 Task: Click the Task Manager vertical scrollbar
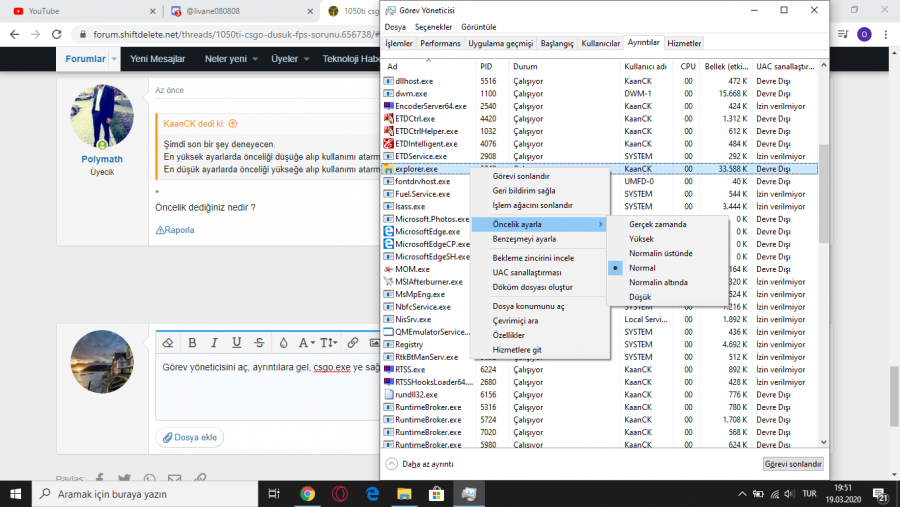point(823,200)
